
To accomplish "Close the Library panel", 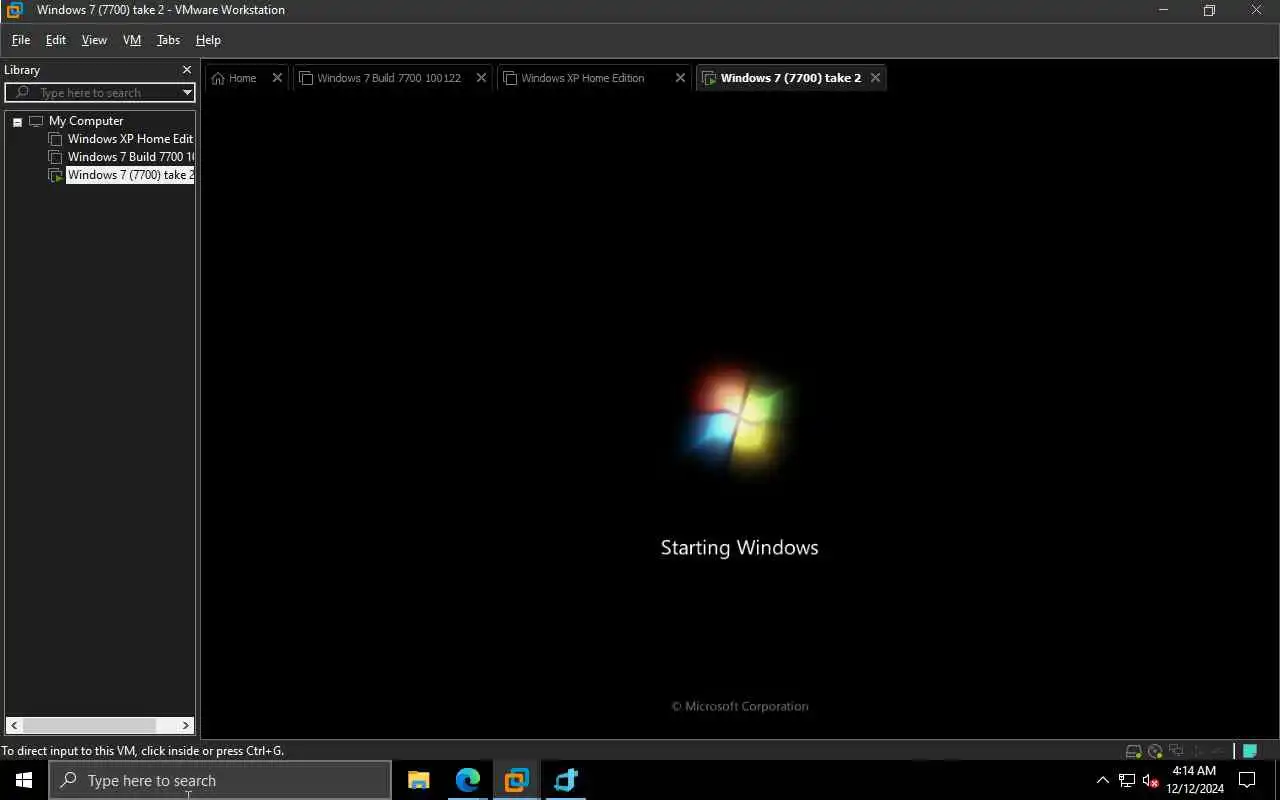I will point(186,70).
